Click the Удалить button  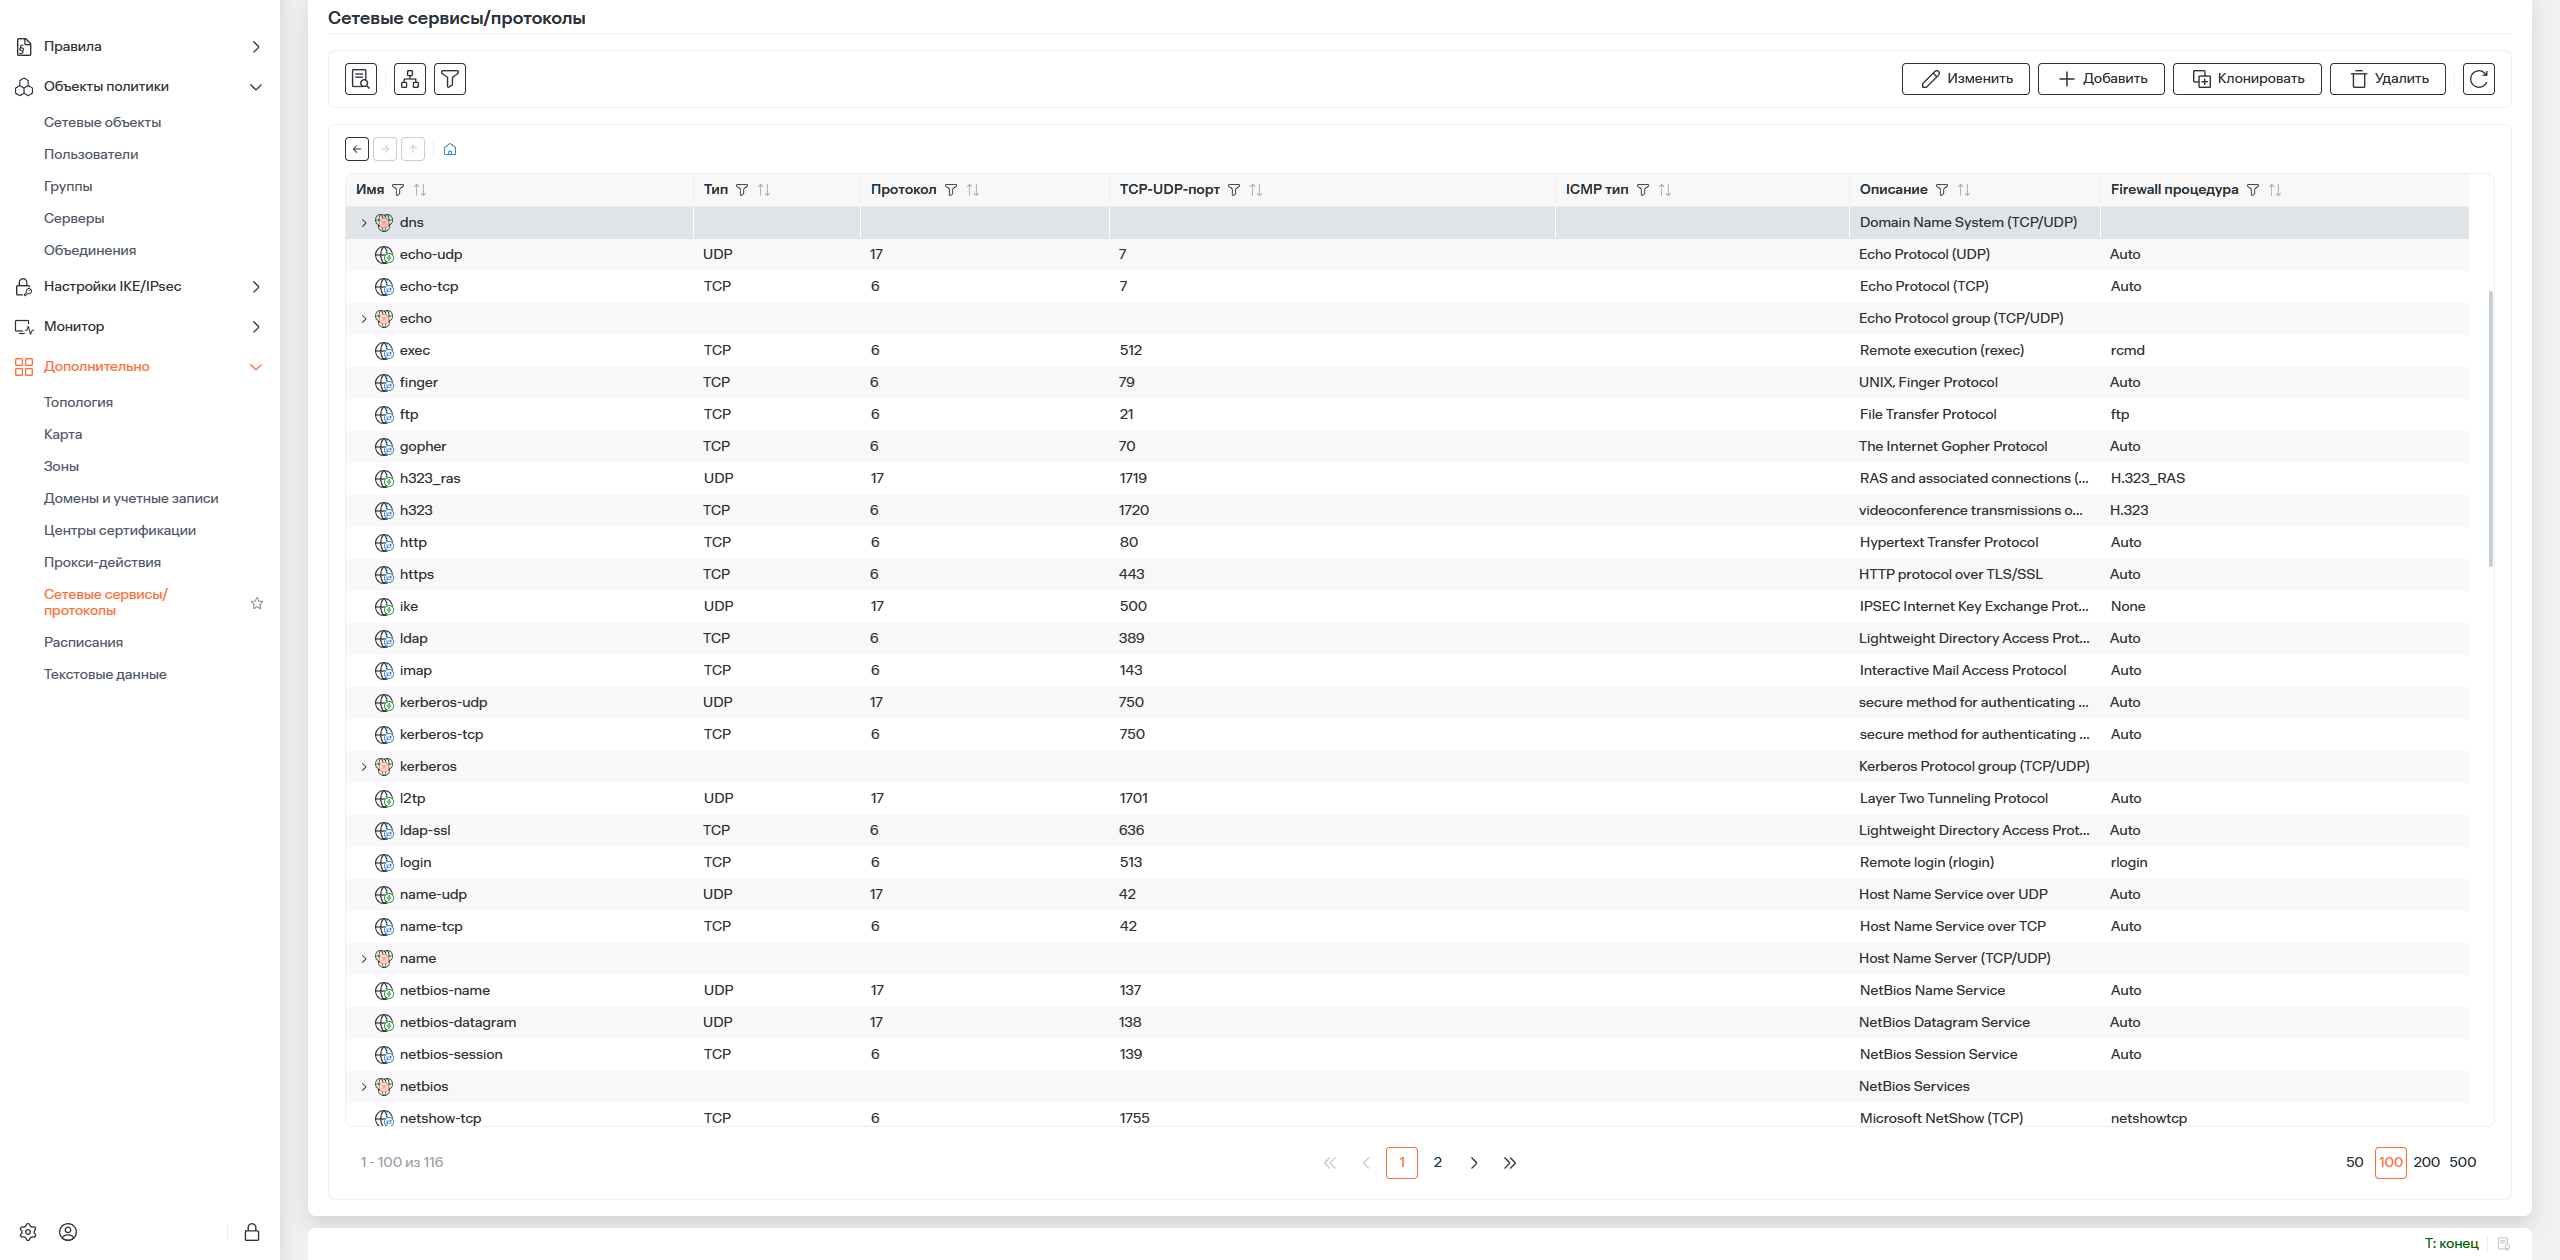click(2388, 79)
